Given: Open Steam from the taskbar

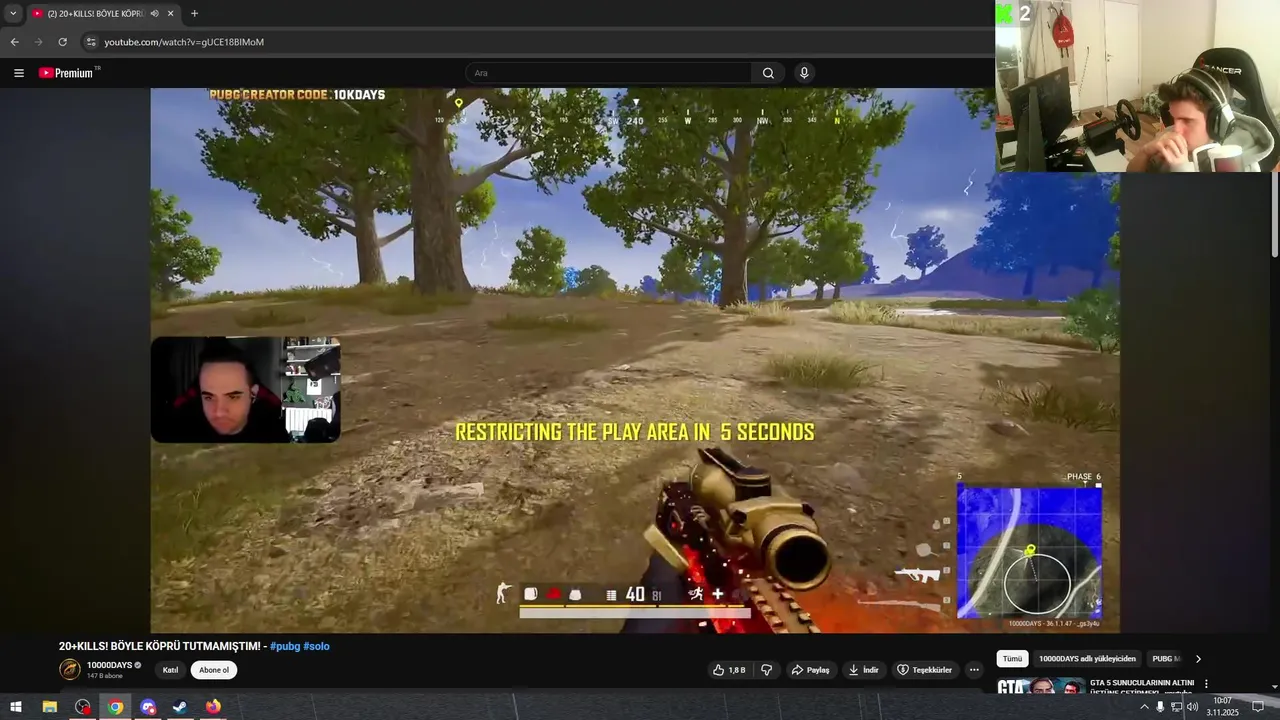Looking at the screenshot, I should pos(180,706).
